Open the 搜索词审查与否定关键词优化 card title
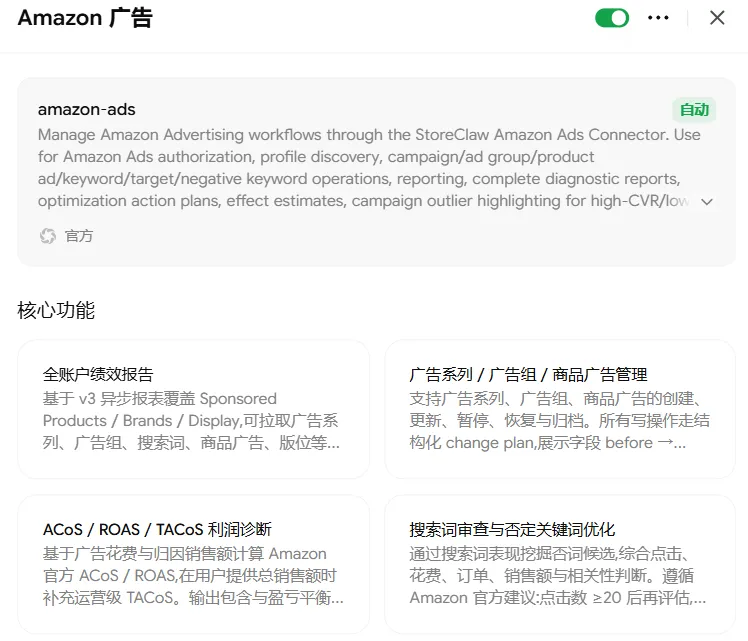748x641 pixels. tap(512, 529)
